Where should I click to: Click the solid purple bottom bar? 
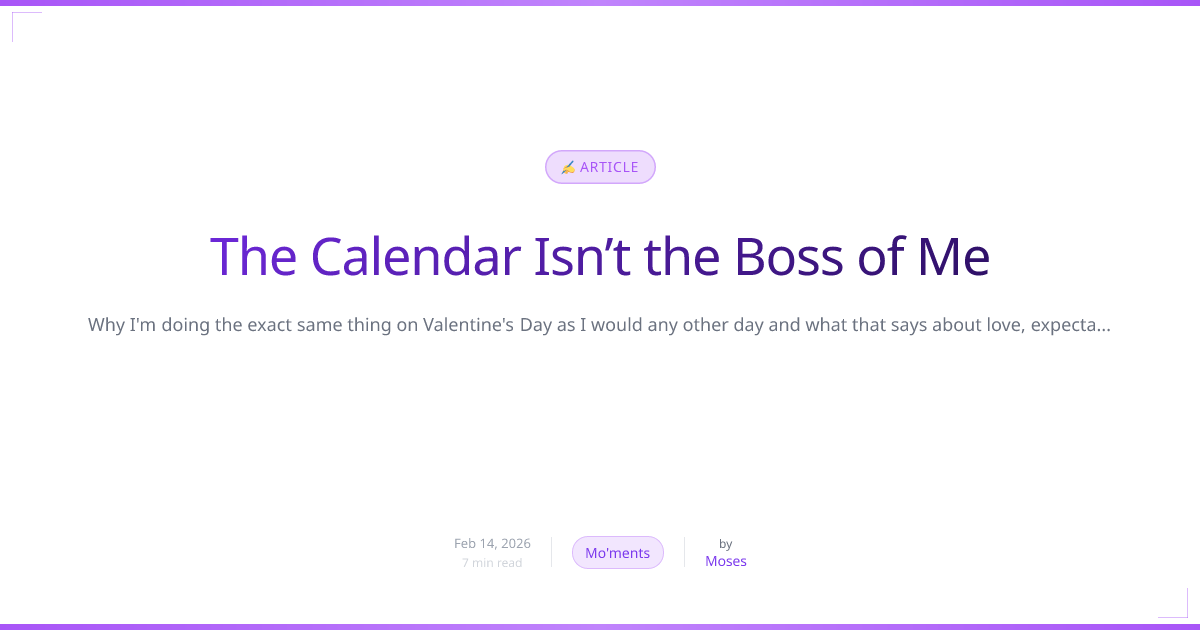point(600,626)
